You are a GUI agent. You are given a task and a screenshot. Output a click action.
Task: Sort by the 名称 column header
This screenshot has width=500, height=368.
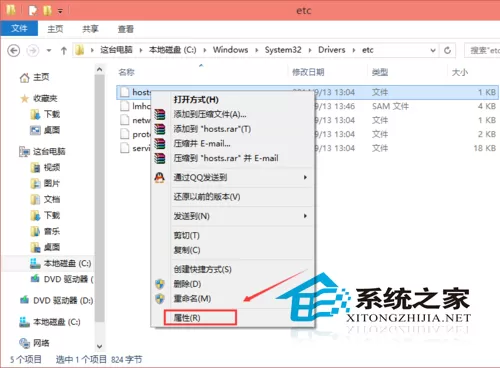click(x=127, y=72)
